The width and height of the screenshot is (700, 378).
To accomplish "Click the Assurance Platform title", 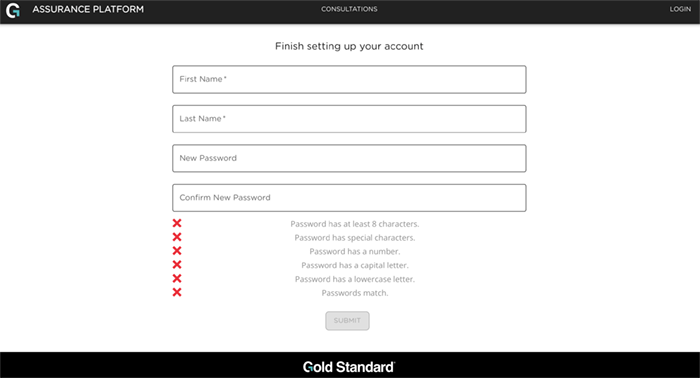I will [x=88, y=9].
